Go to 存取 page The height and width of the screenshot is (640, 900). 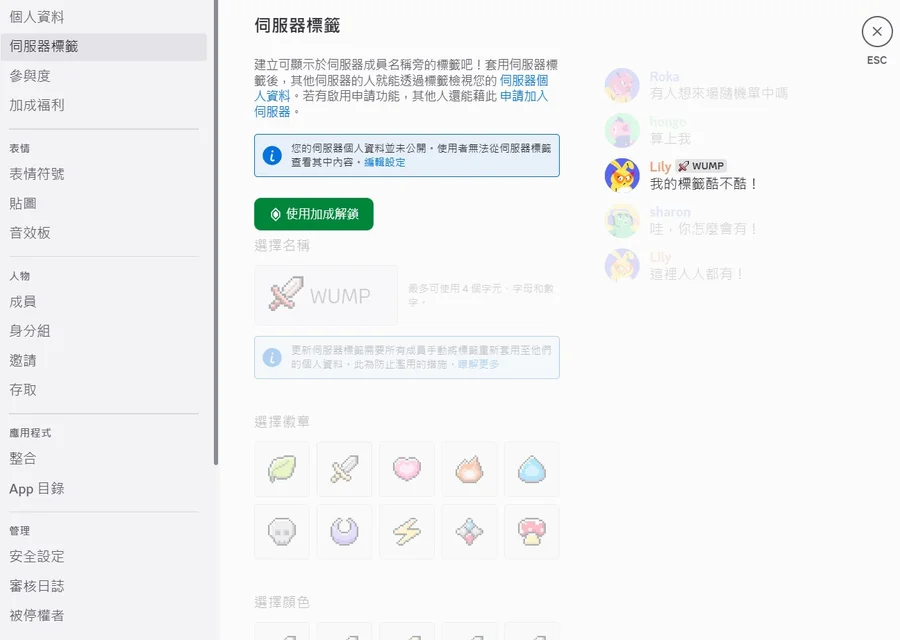[104, 390]
